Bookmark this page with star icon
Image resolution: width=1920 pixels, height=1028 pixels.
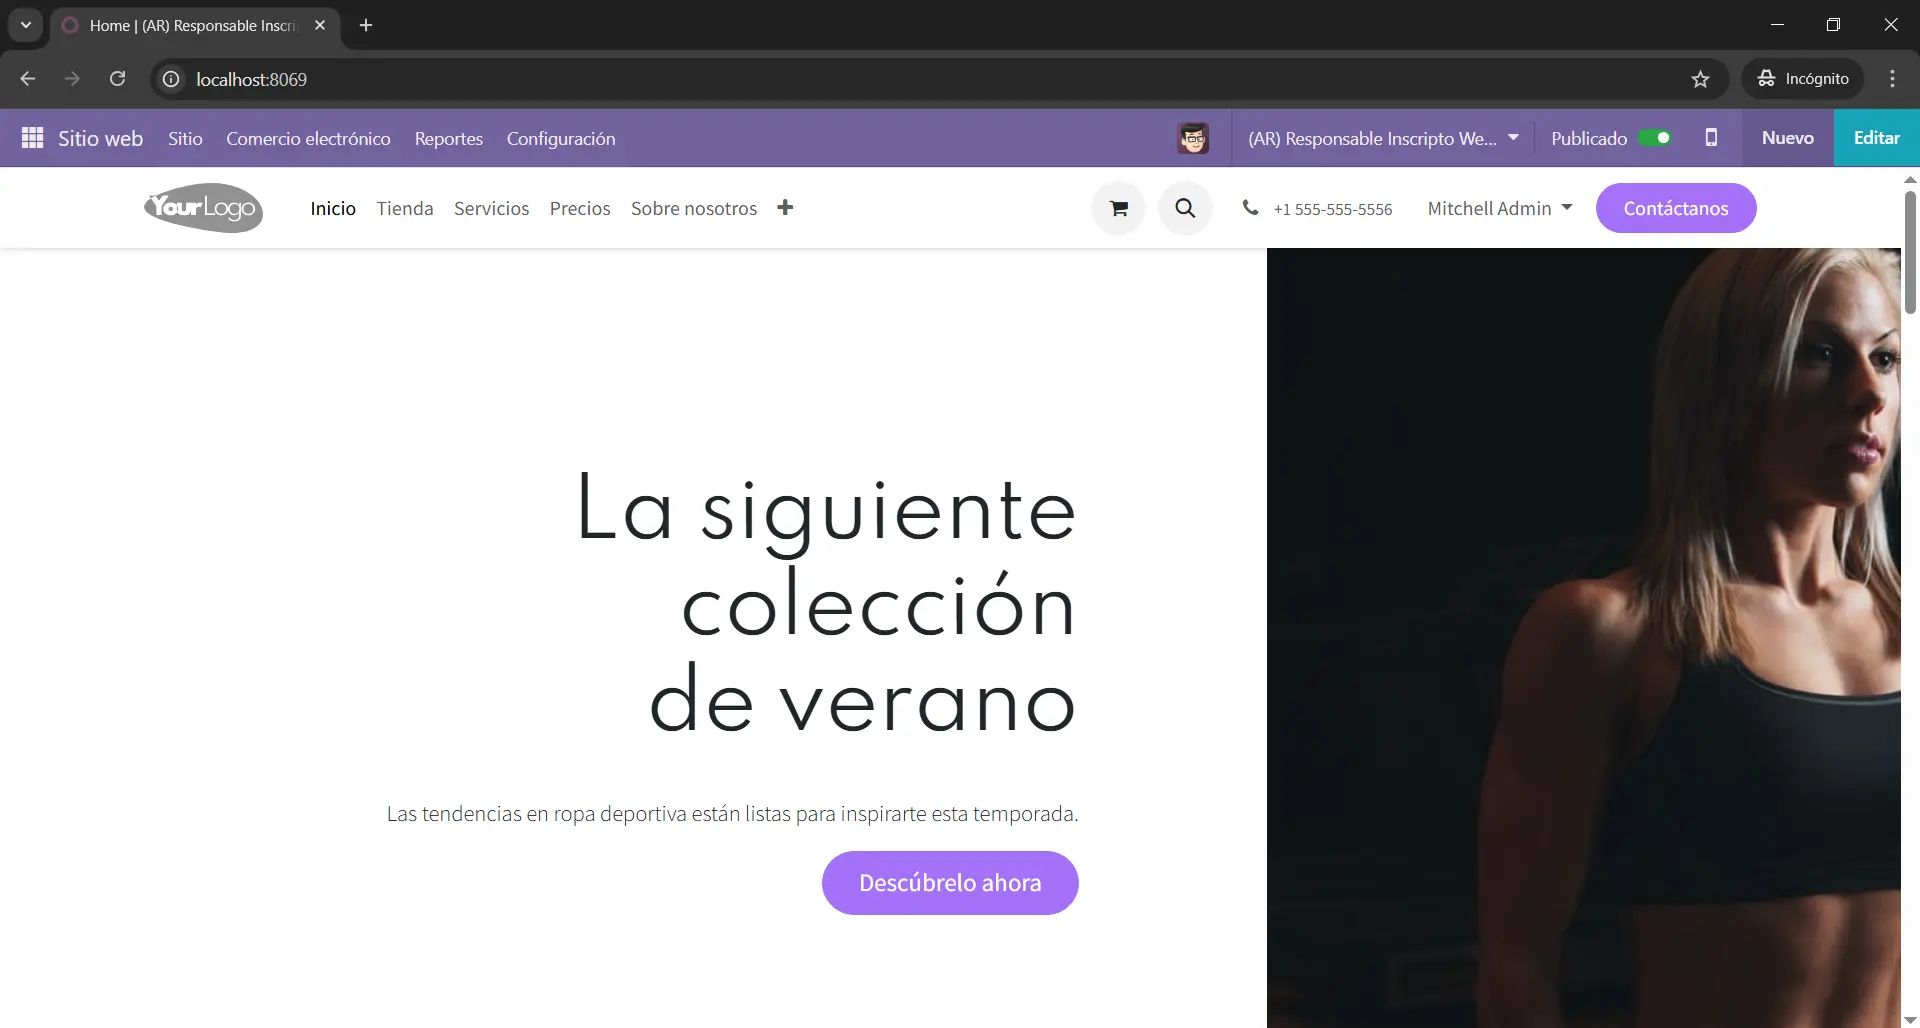(1700, 79)
